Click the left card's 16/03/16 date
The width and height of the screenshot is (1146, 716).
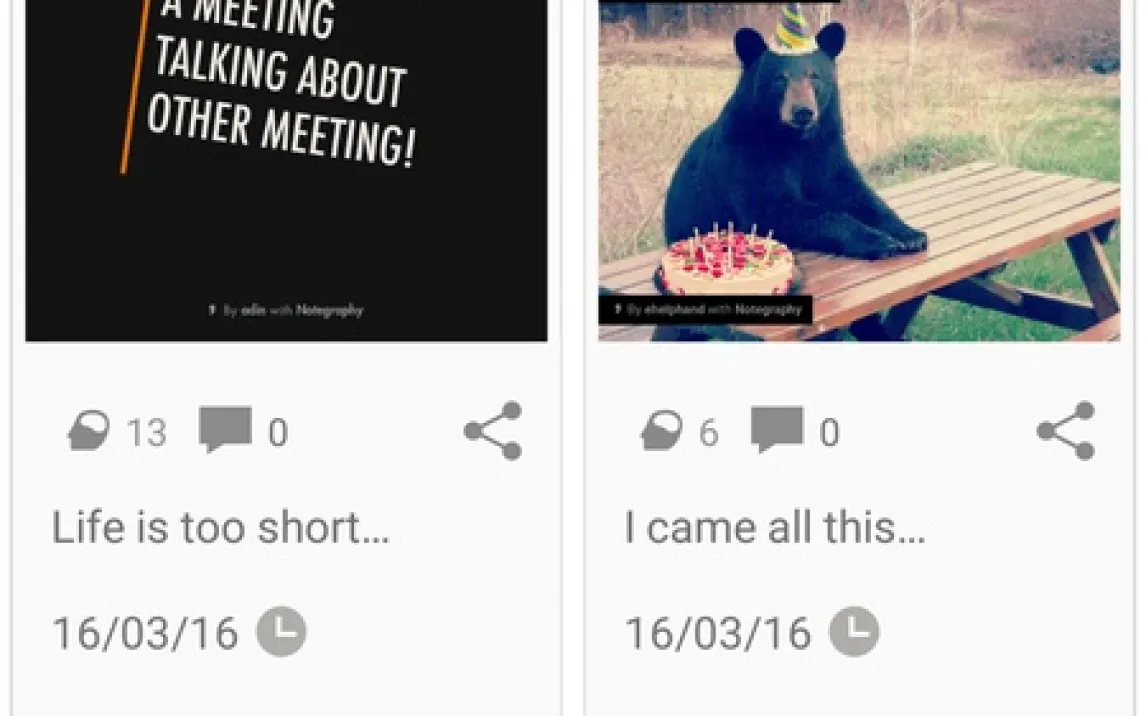(145, 633)
